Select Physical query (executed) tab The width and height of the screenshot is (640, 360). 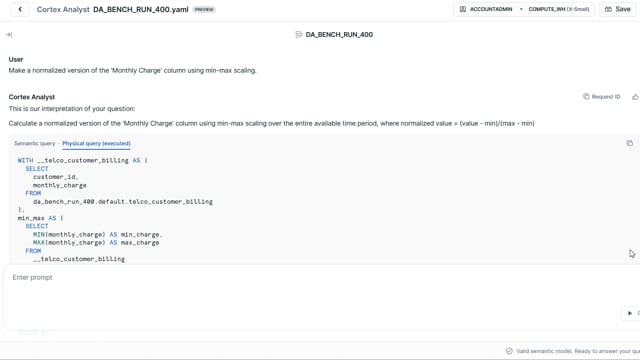point(96,143)
